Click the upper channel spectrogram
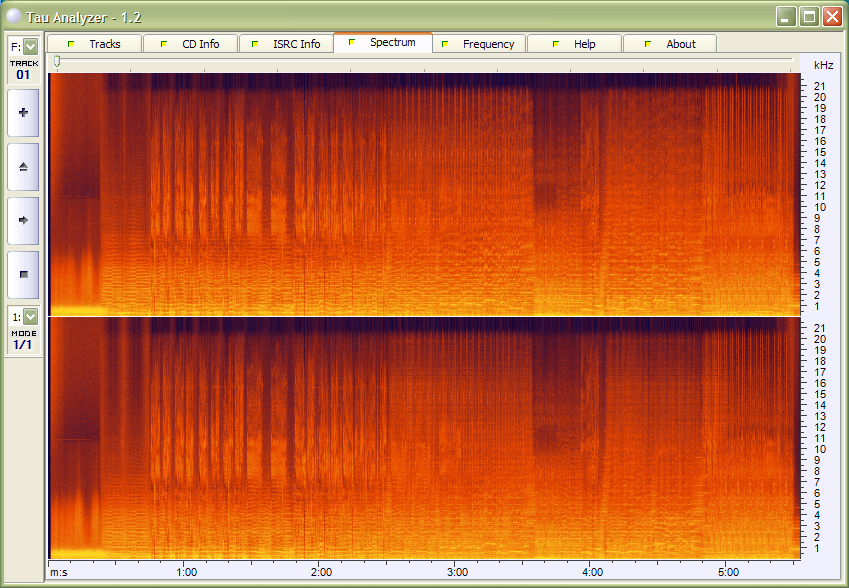The image size is (849, 588). [424, 194]
